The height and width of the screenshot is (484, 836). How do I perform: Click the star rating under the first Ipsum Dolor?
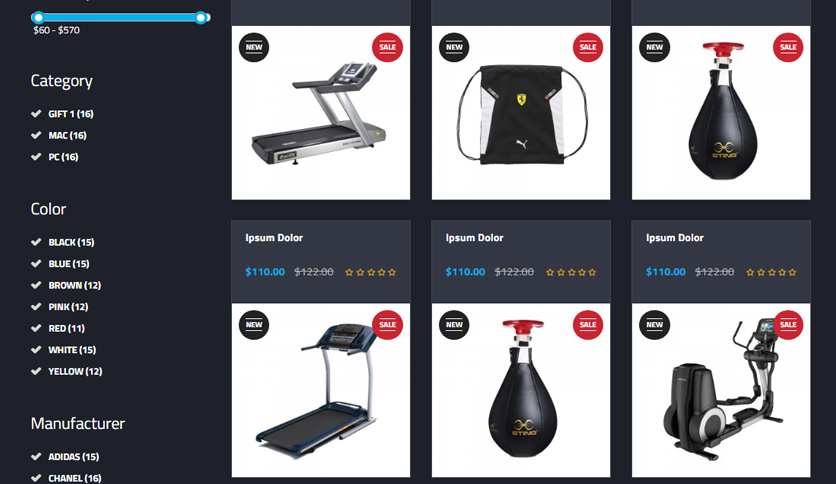tap(371, 272)
